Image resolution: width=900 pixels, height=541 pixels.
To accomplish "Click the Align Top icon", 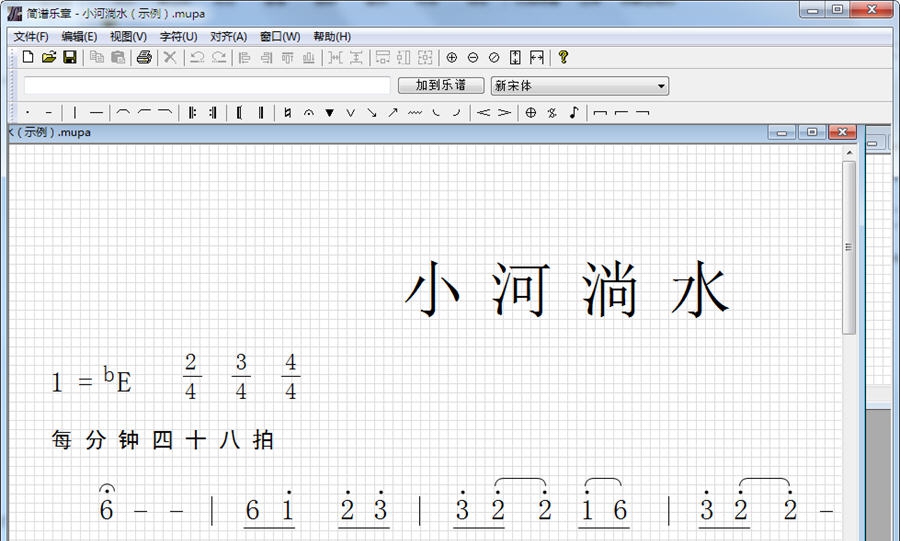I will [288, 57].
